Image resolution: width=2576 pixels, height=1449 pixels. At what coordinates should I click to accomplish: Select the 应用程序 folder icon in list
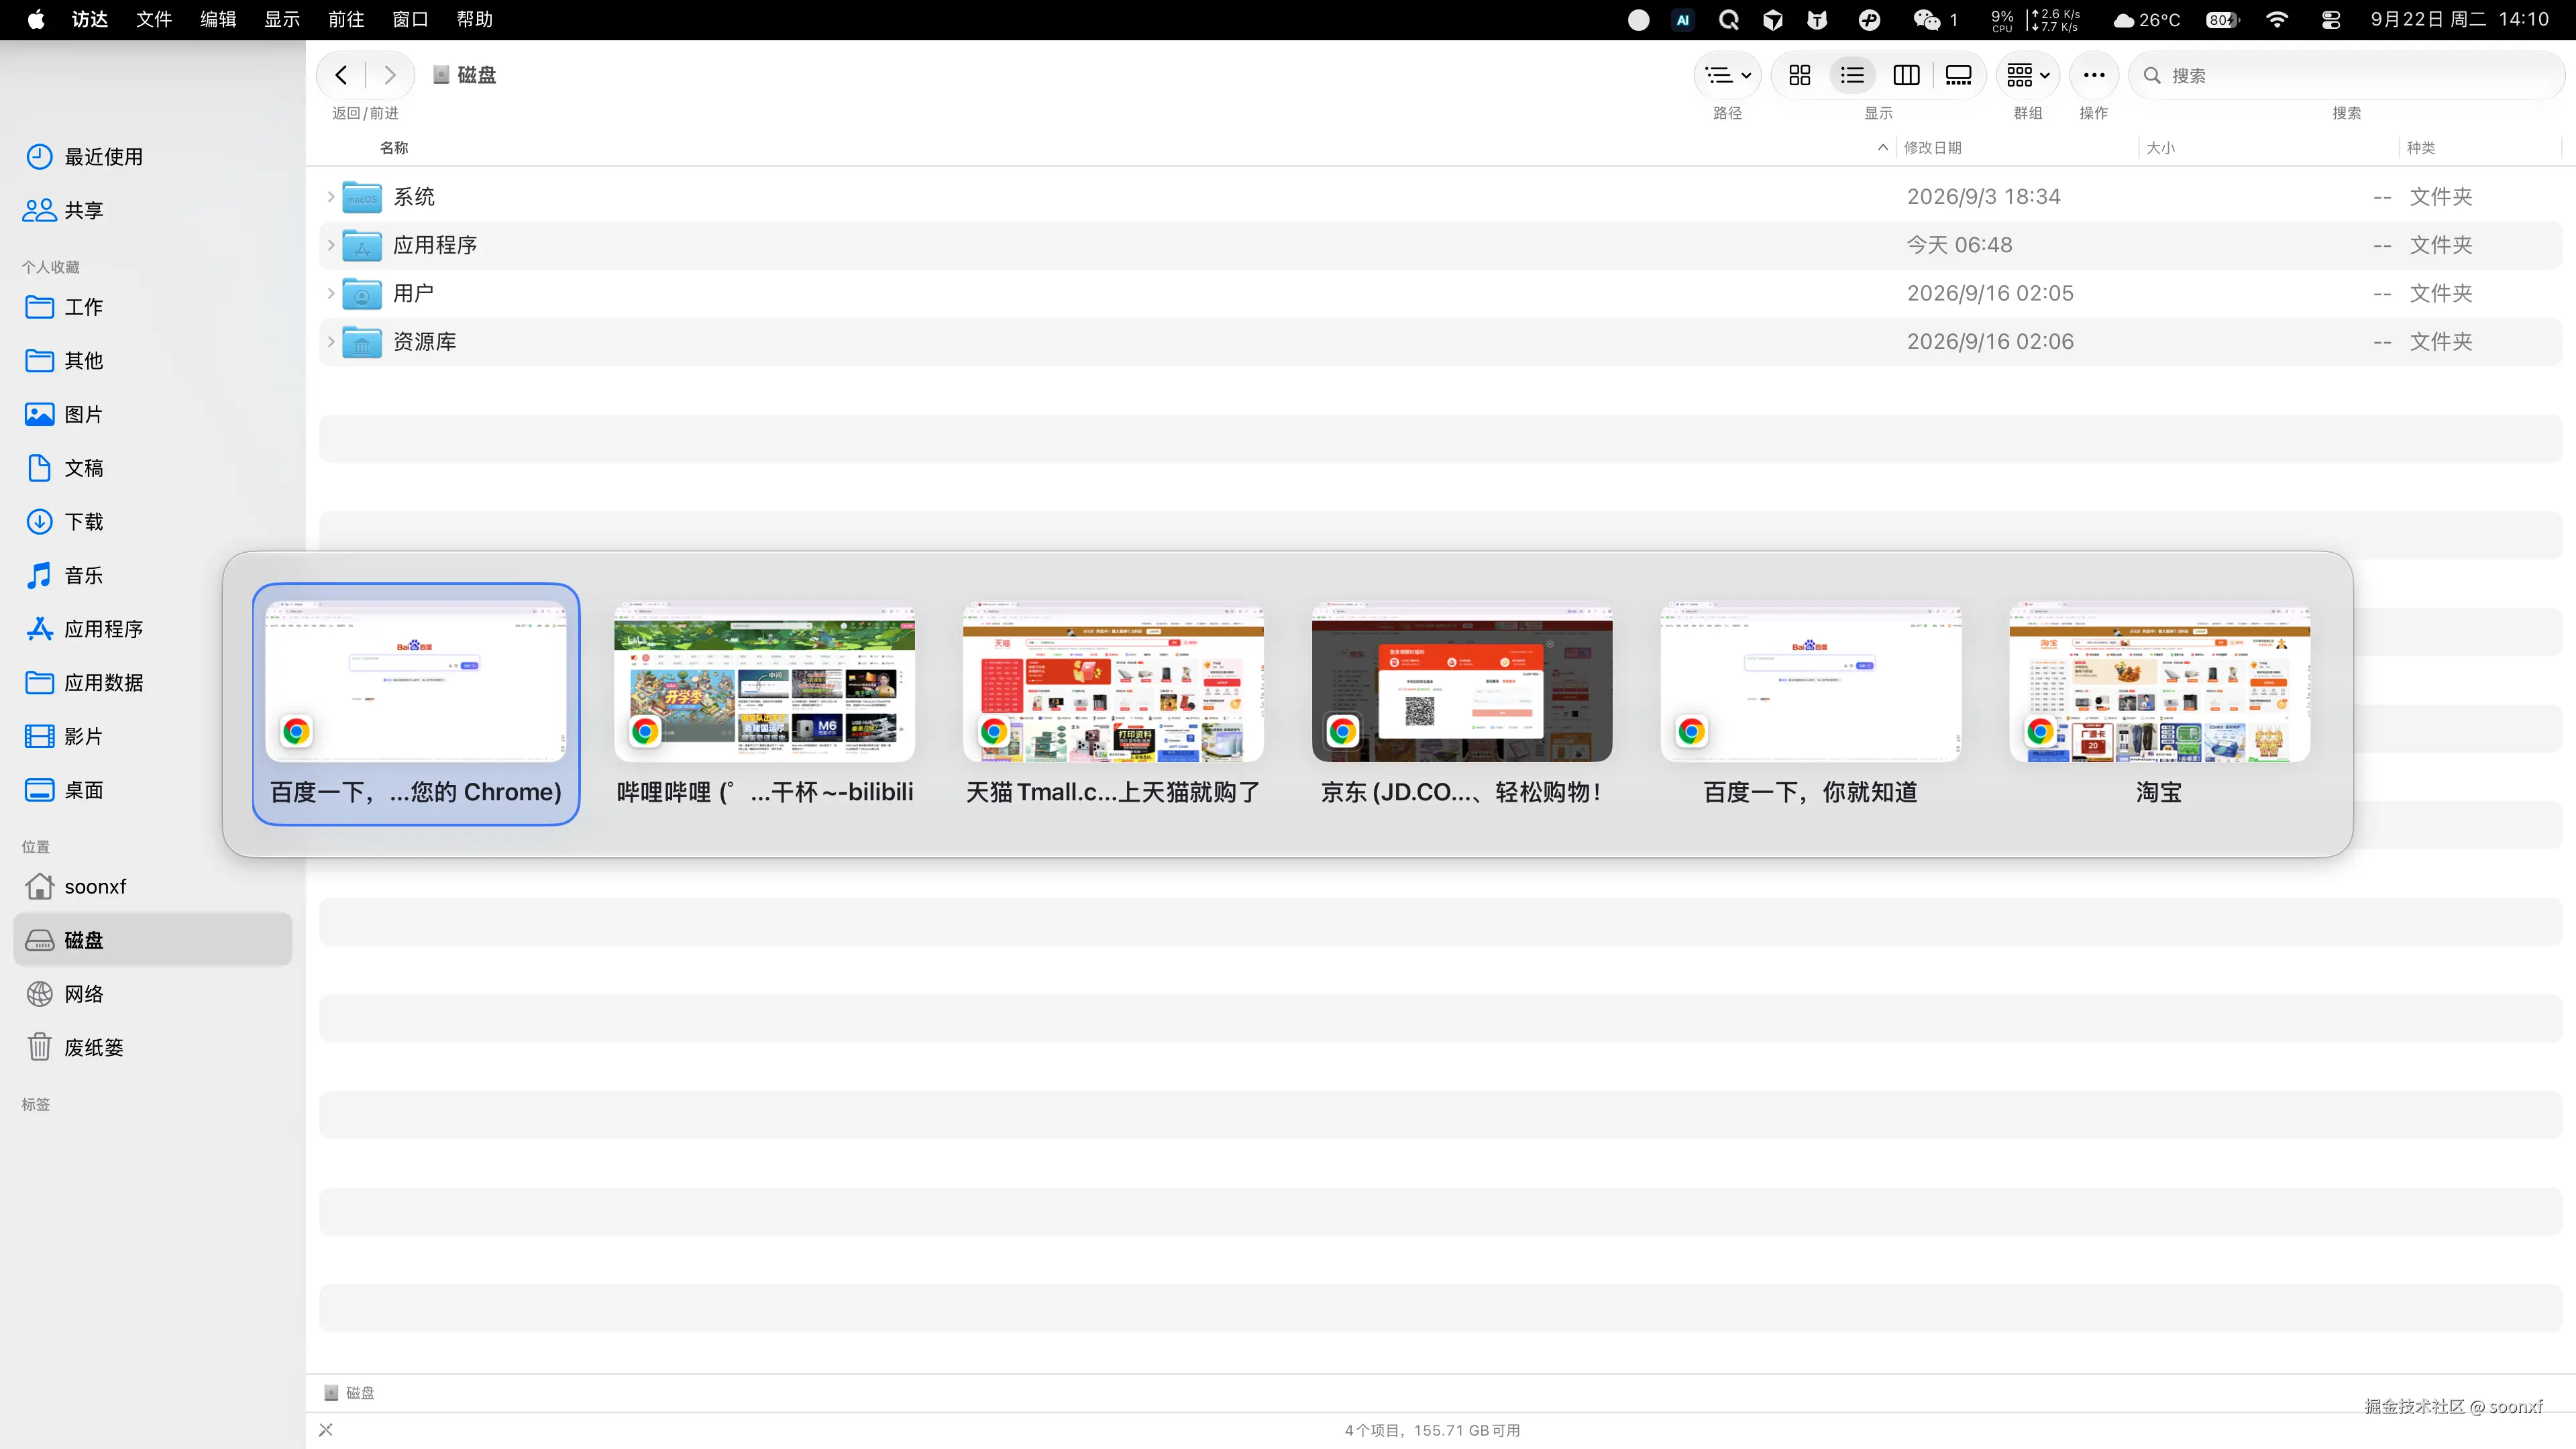click(362, 245)
